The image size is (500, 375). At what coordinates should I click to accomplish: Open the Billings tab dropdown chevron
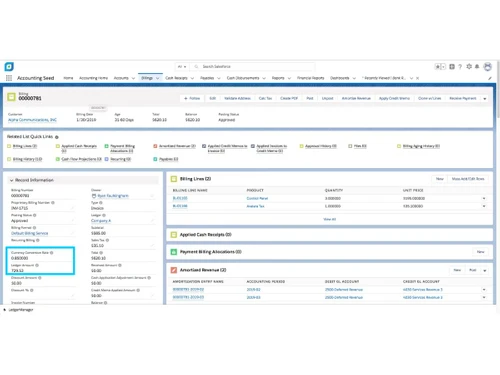pos(158,78)
